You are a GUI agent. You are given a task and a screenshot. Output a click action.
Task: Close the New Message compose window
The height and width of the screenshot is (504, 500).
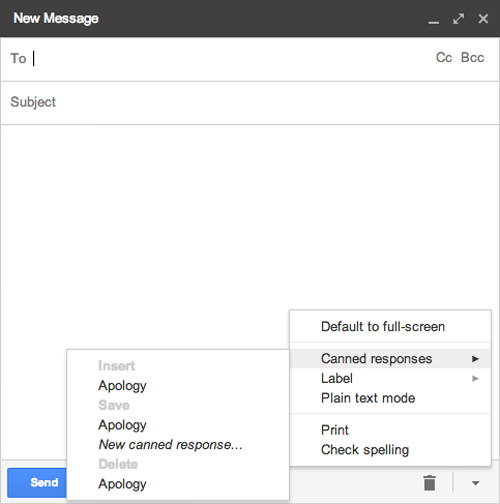[x=483, y=19]
